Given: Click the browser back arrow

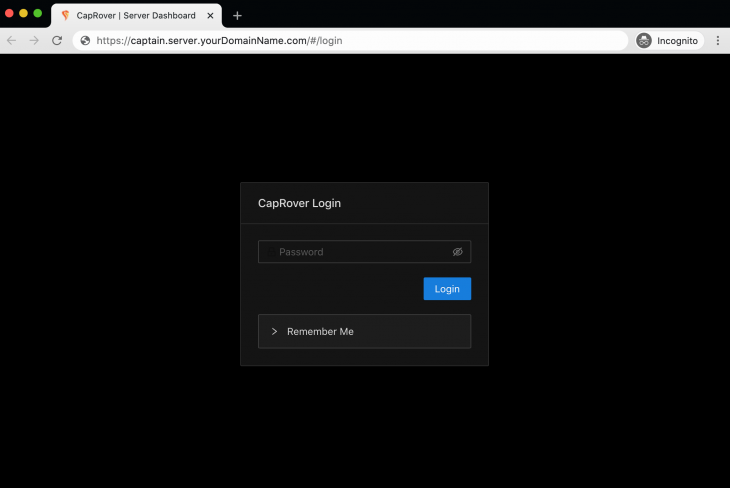Looking at the screenshot, I should click(x=12, y=41).
